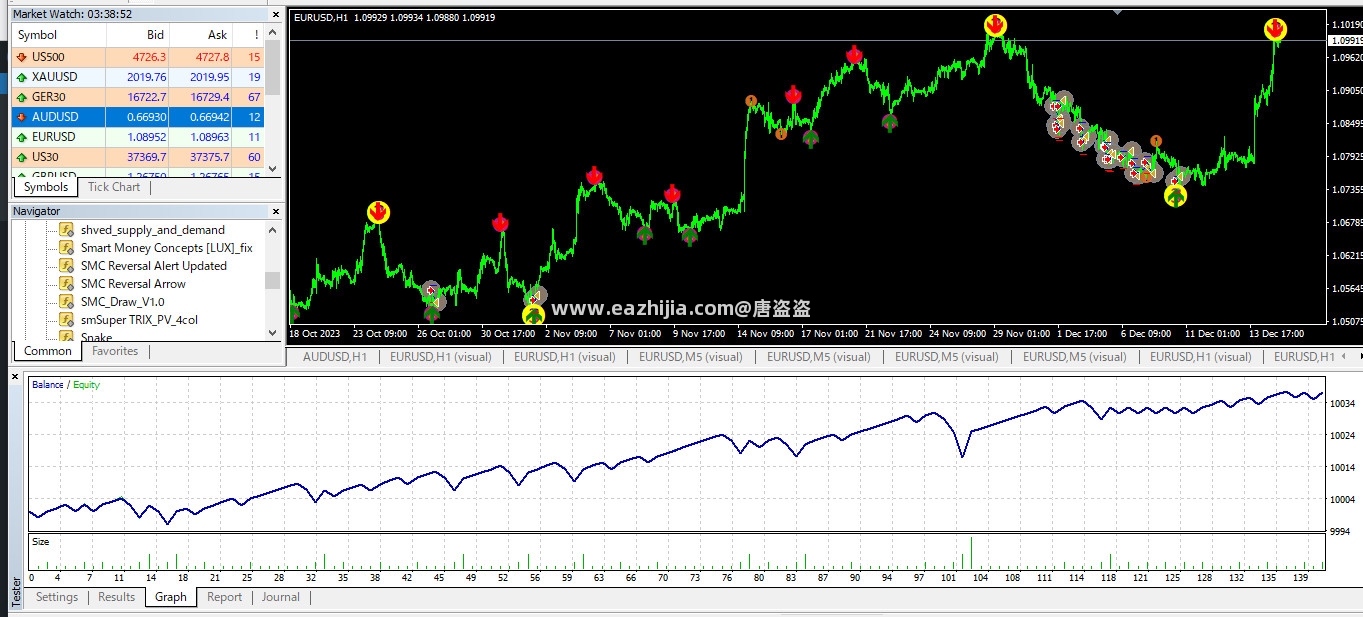Click the down-arrow icon beside US500
This screenshot has height=617, width=1363.
tap(22, 57)
